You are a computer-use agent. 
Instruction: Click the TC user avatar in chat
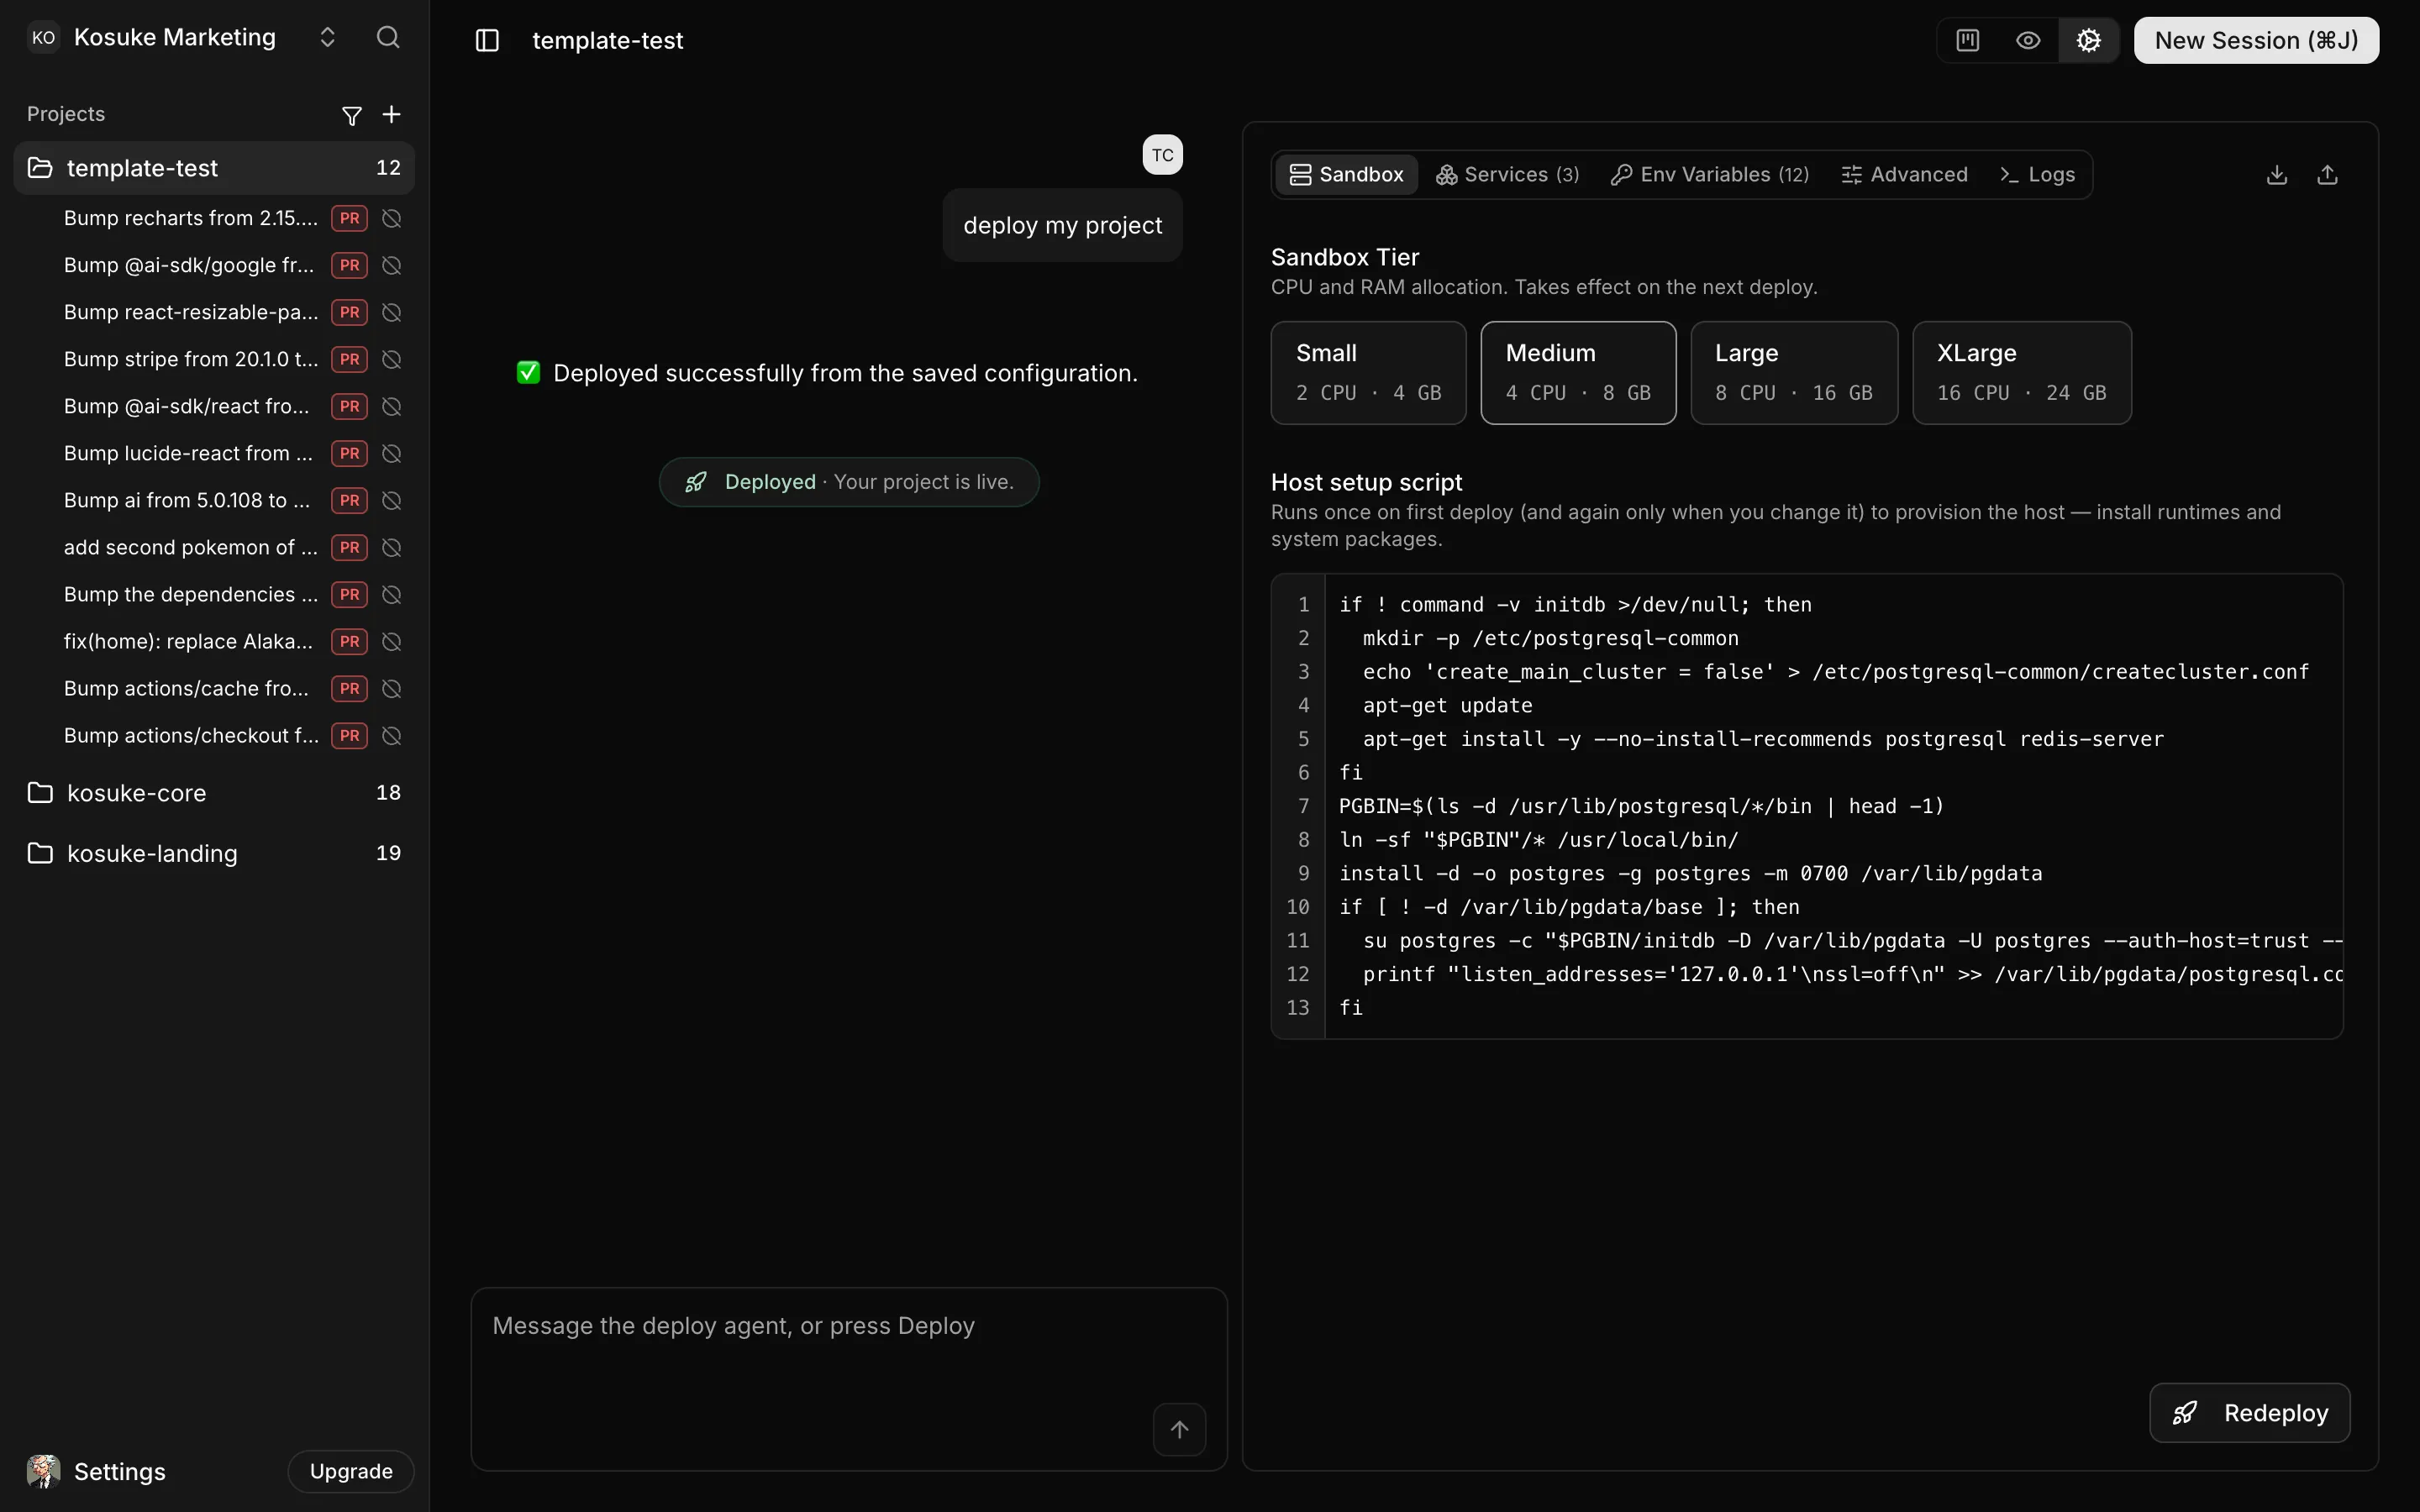(1162, 155)
